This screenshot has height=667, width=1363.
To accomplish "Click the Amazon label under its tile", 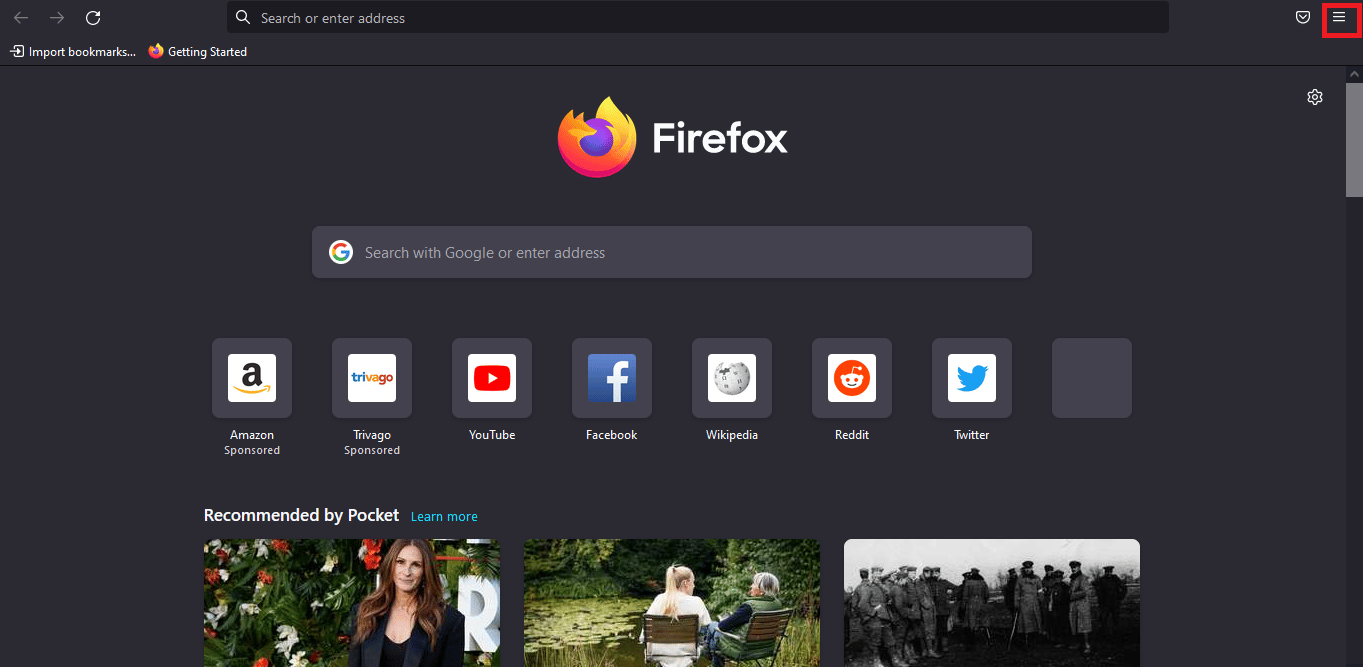I will (x=252, y=435).
